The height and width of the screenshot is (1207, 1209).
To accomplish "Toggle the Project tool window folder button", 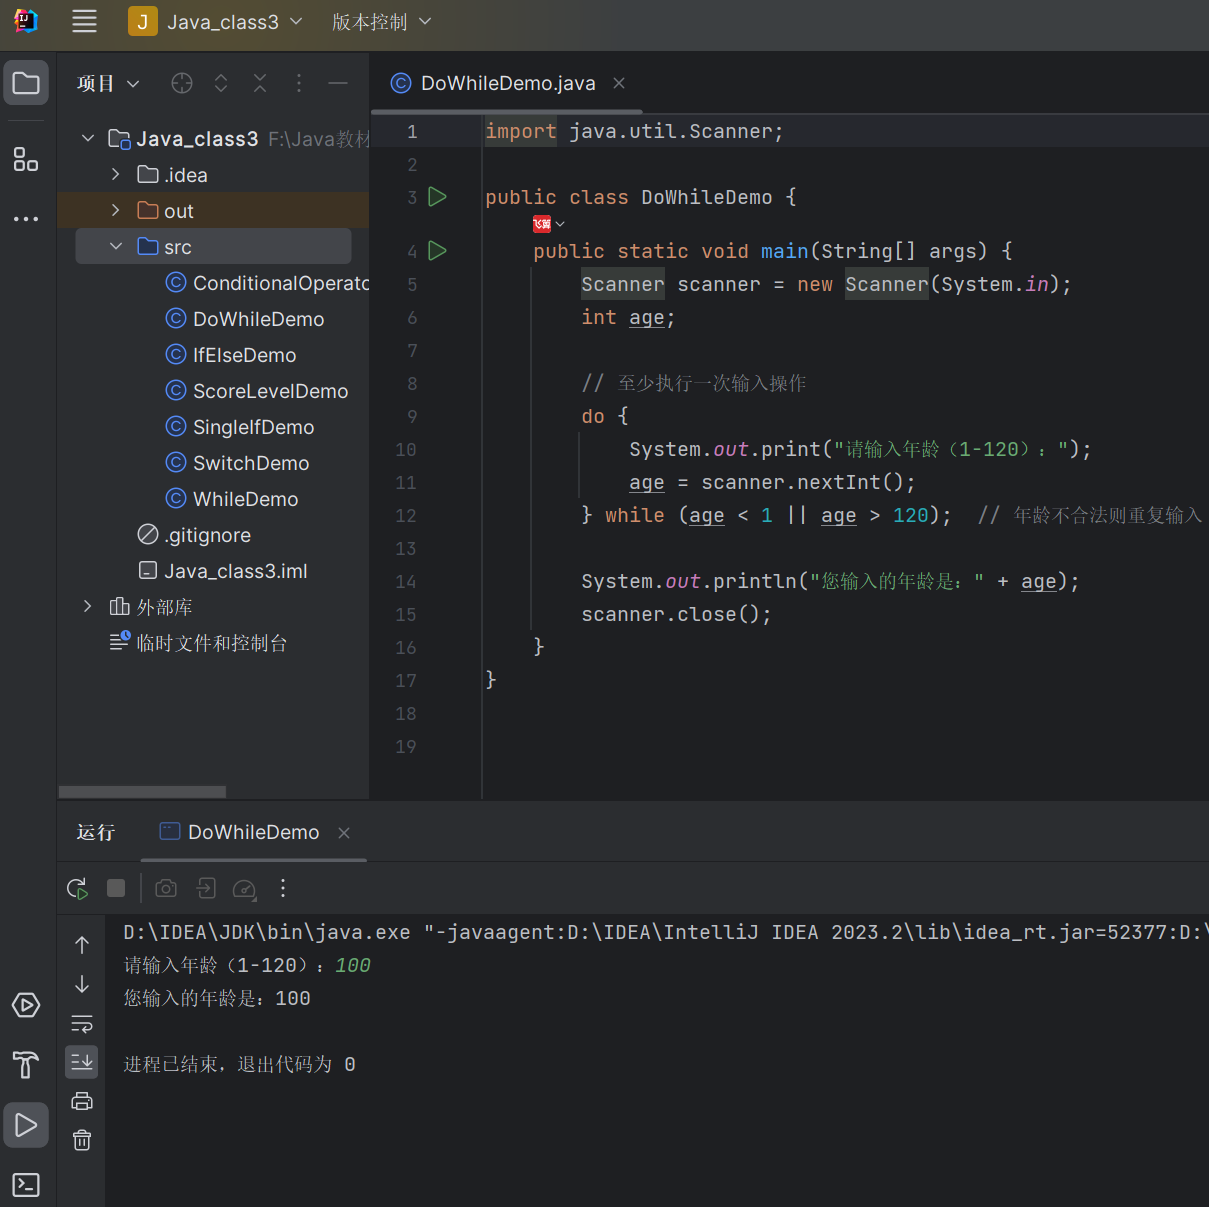I will (26, 83).
